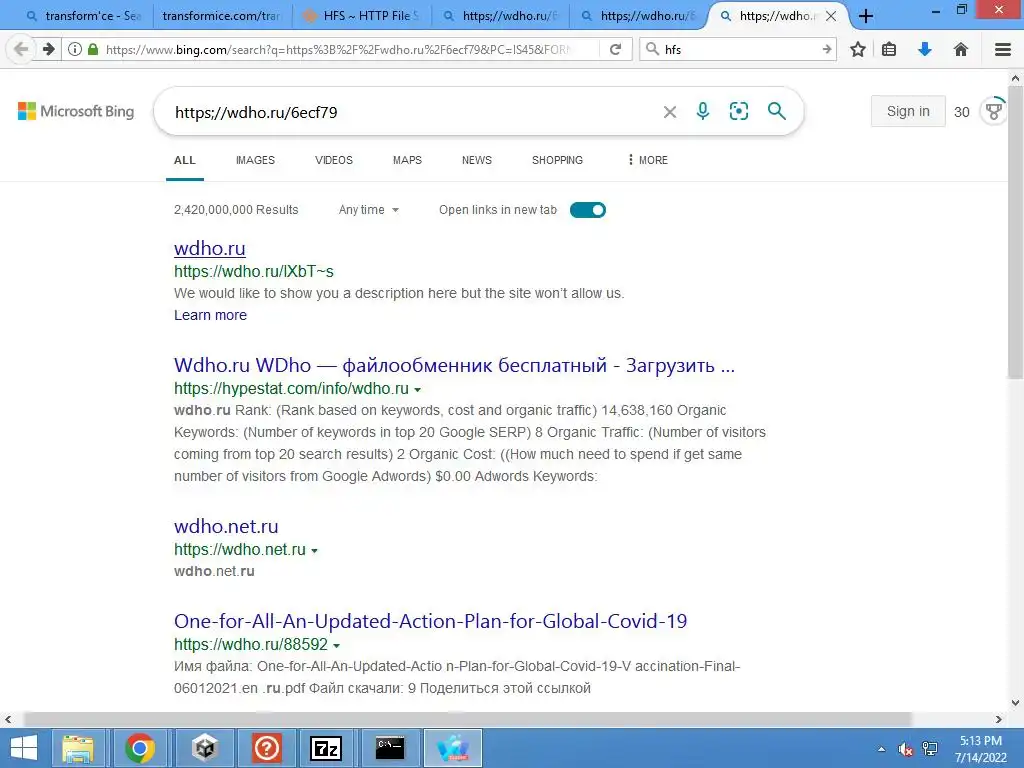Open the Command Prompt taskbar icon
This screenshot has width=1024, height=768.
[x=389, y=748]
